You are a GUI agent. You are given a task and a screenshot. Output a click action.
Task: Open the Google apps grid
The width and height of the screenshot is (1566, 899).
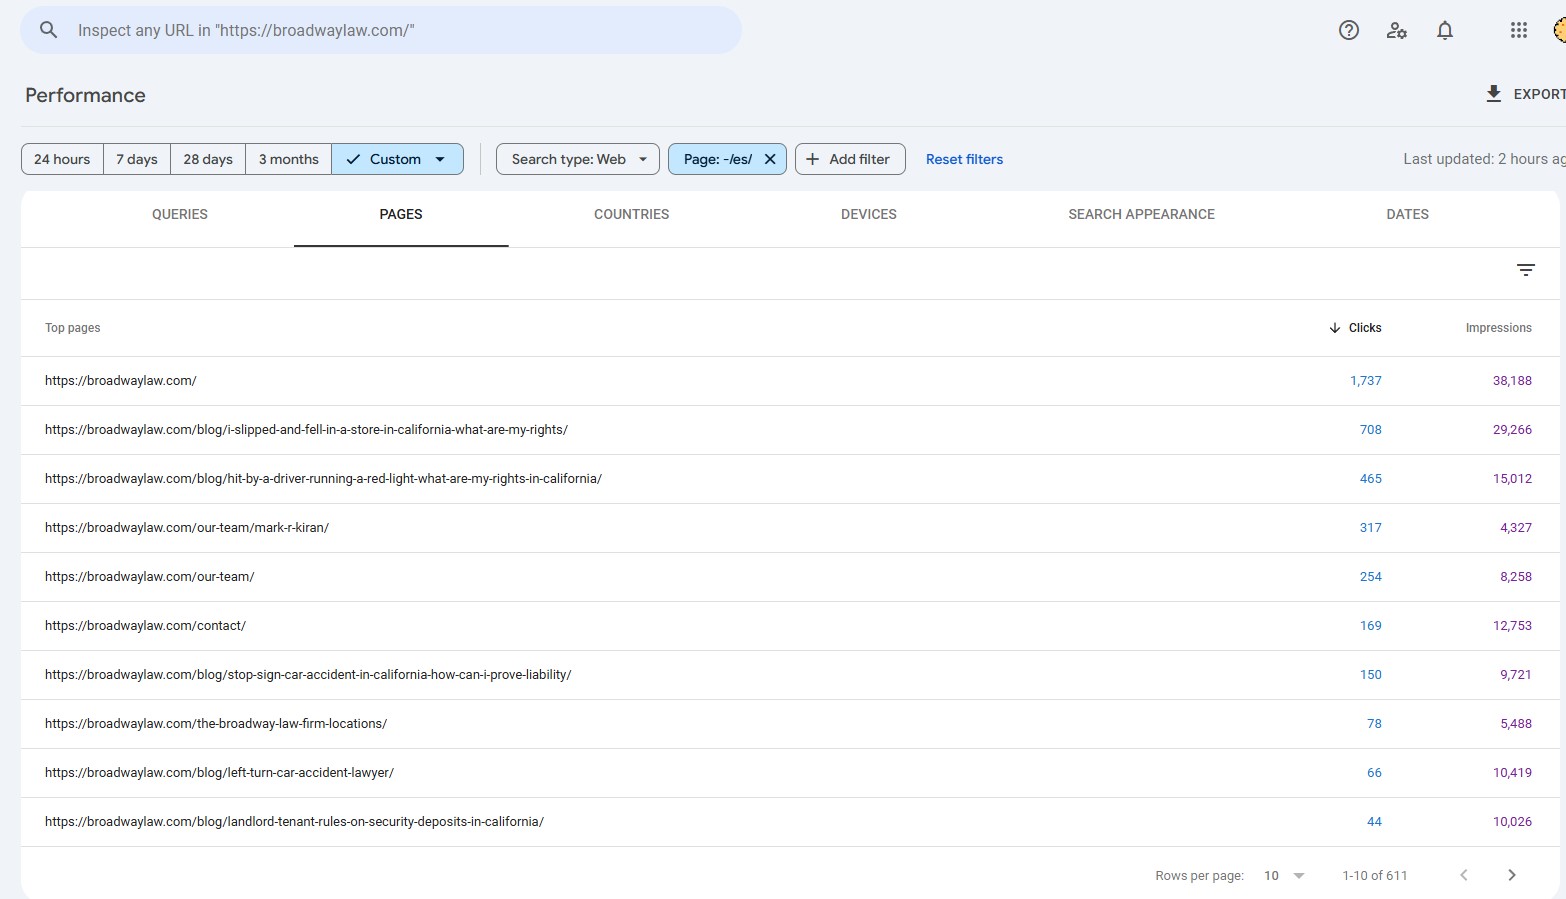1518,30
